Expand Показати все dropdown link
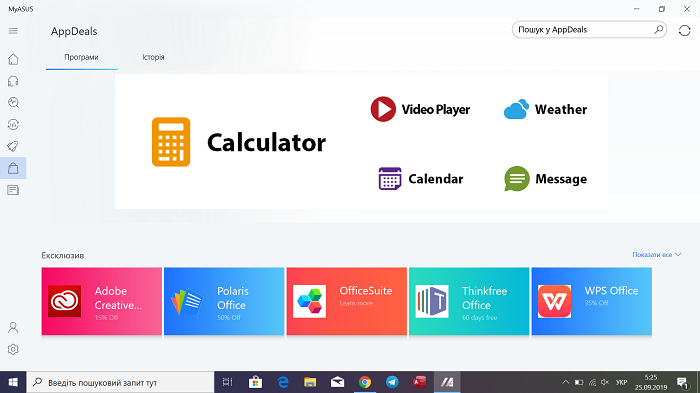This screenshot has width=700, height=393. [657, 255]
